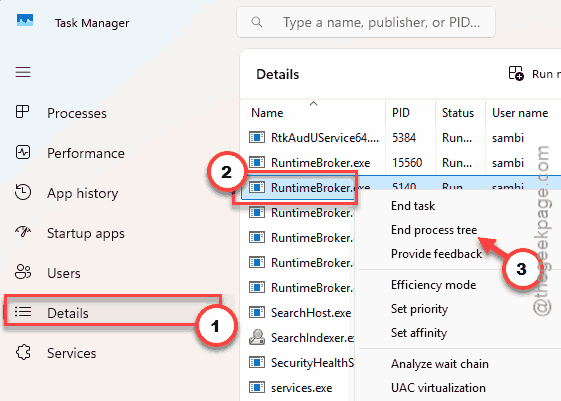561x401 pixels.
Task: Switch to the Performance tab
Action: pos(86,153)
